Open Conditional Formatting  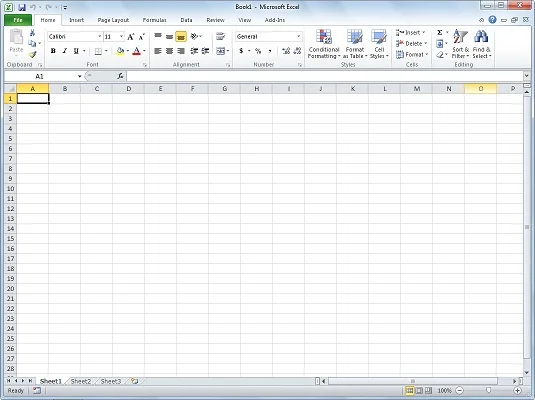[x=323, y=44]
